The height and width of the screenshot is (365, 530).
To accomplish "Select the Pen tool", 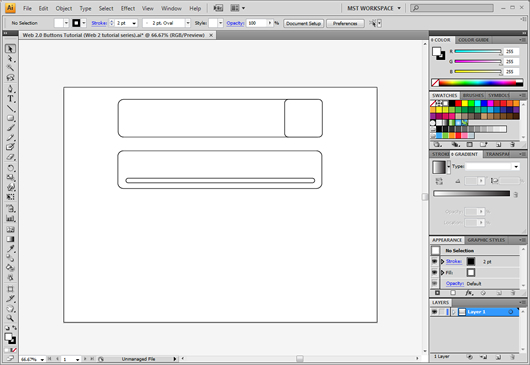I will click(x=10, y=89).
